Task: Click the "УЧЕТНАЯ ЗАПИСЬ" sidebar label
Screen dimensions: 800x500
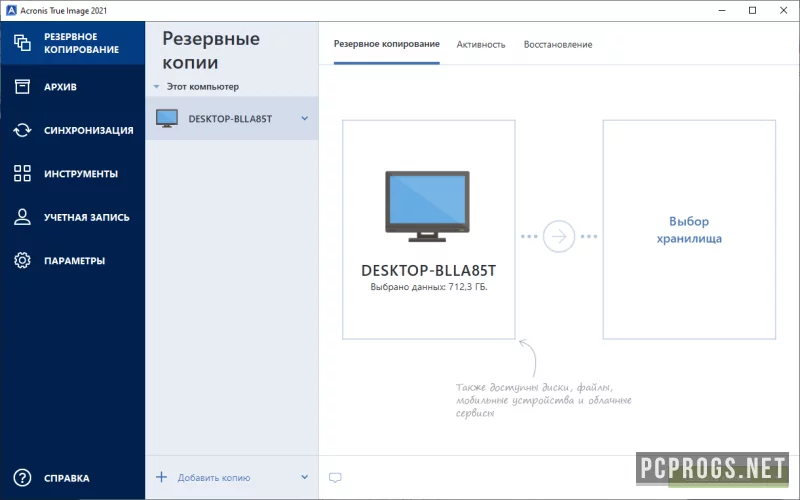Action: click(87, 217)
